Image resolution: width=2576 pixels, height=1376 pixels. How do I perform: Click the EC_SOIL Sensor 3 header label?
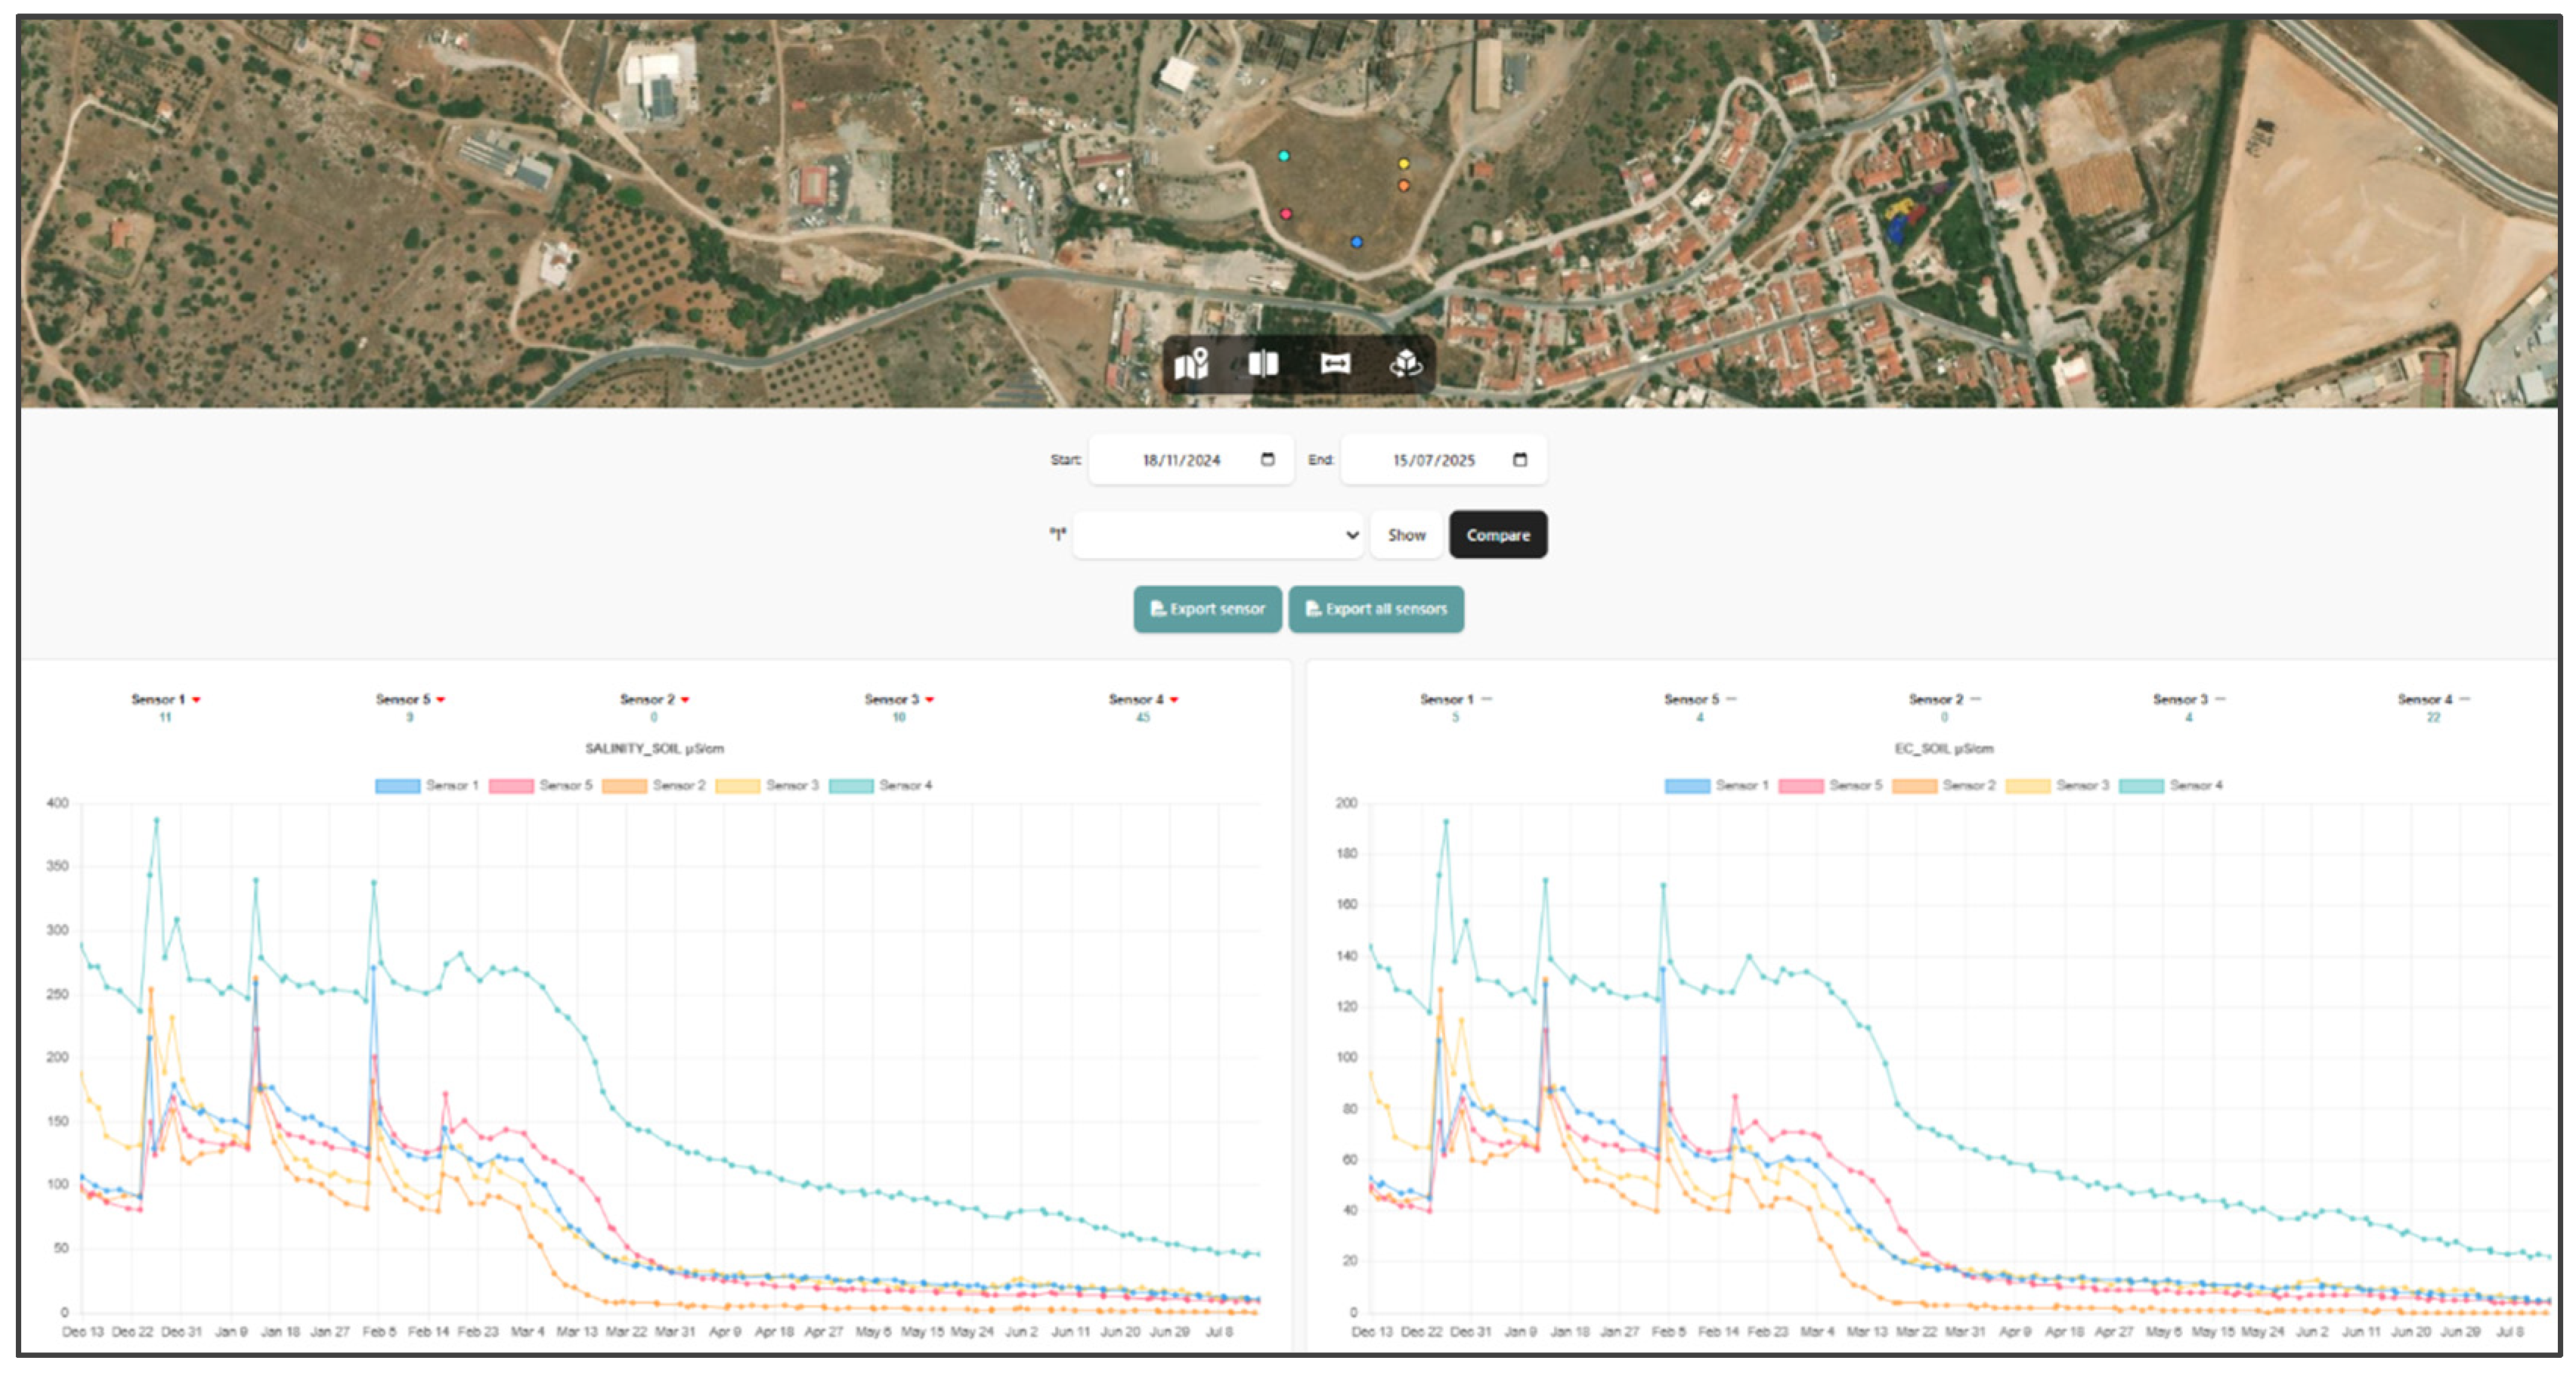pos(2180,700)
